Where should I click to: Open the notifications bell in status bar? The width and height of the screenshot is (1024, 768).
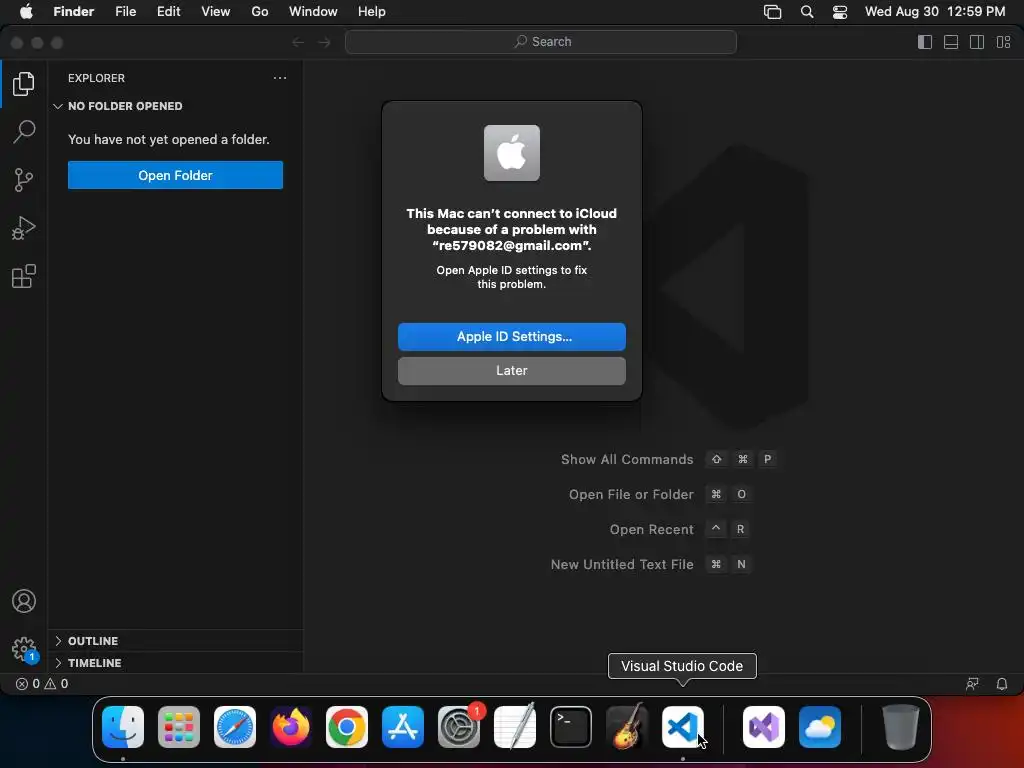(1001, 684)
